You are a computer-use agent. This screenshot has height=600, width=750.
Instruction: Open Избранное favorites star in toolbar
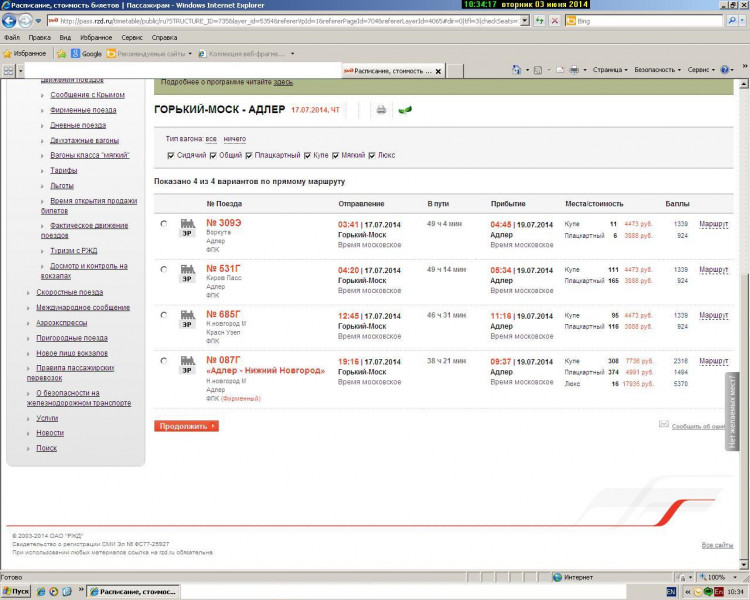coord(27,53)
